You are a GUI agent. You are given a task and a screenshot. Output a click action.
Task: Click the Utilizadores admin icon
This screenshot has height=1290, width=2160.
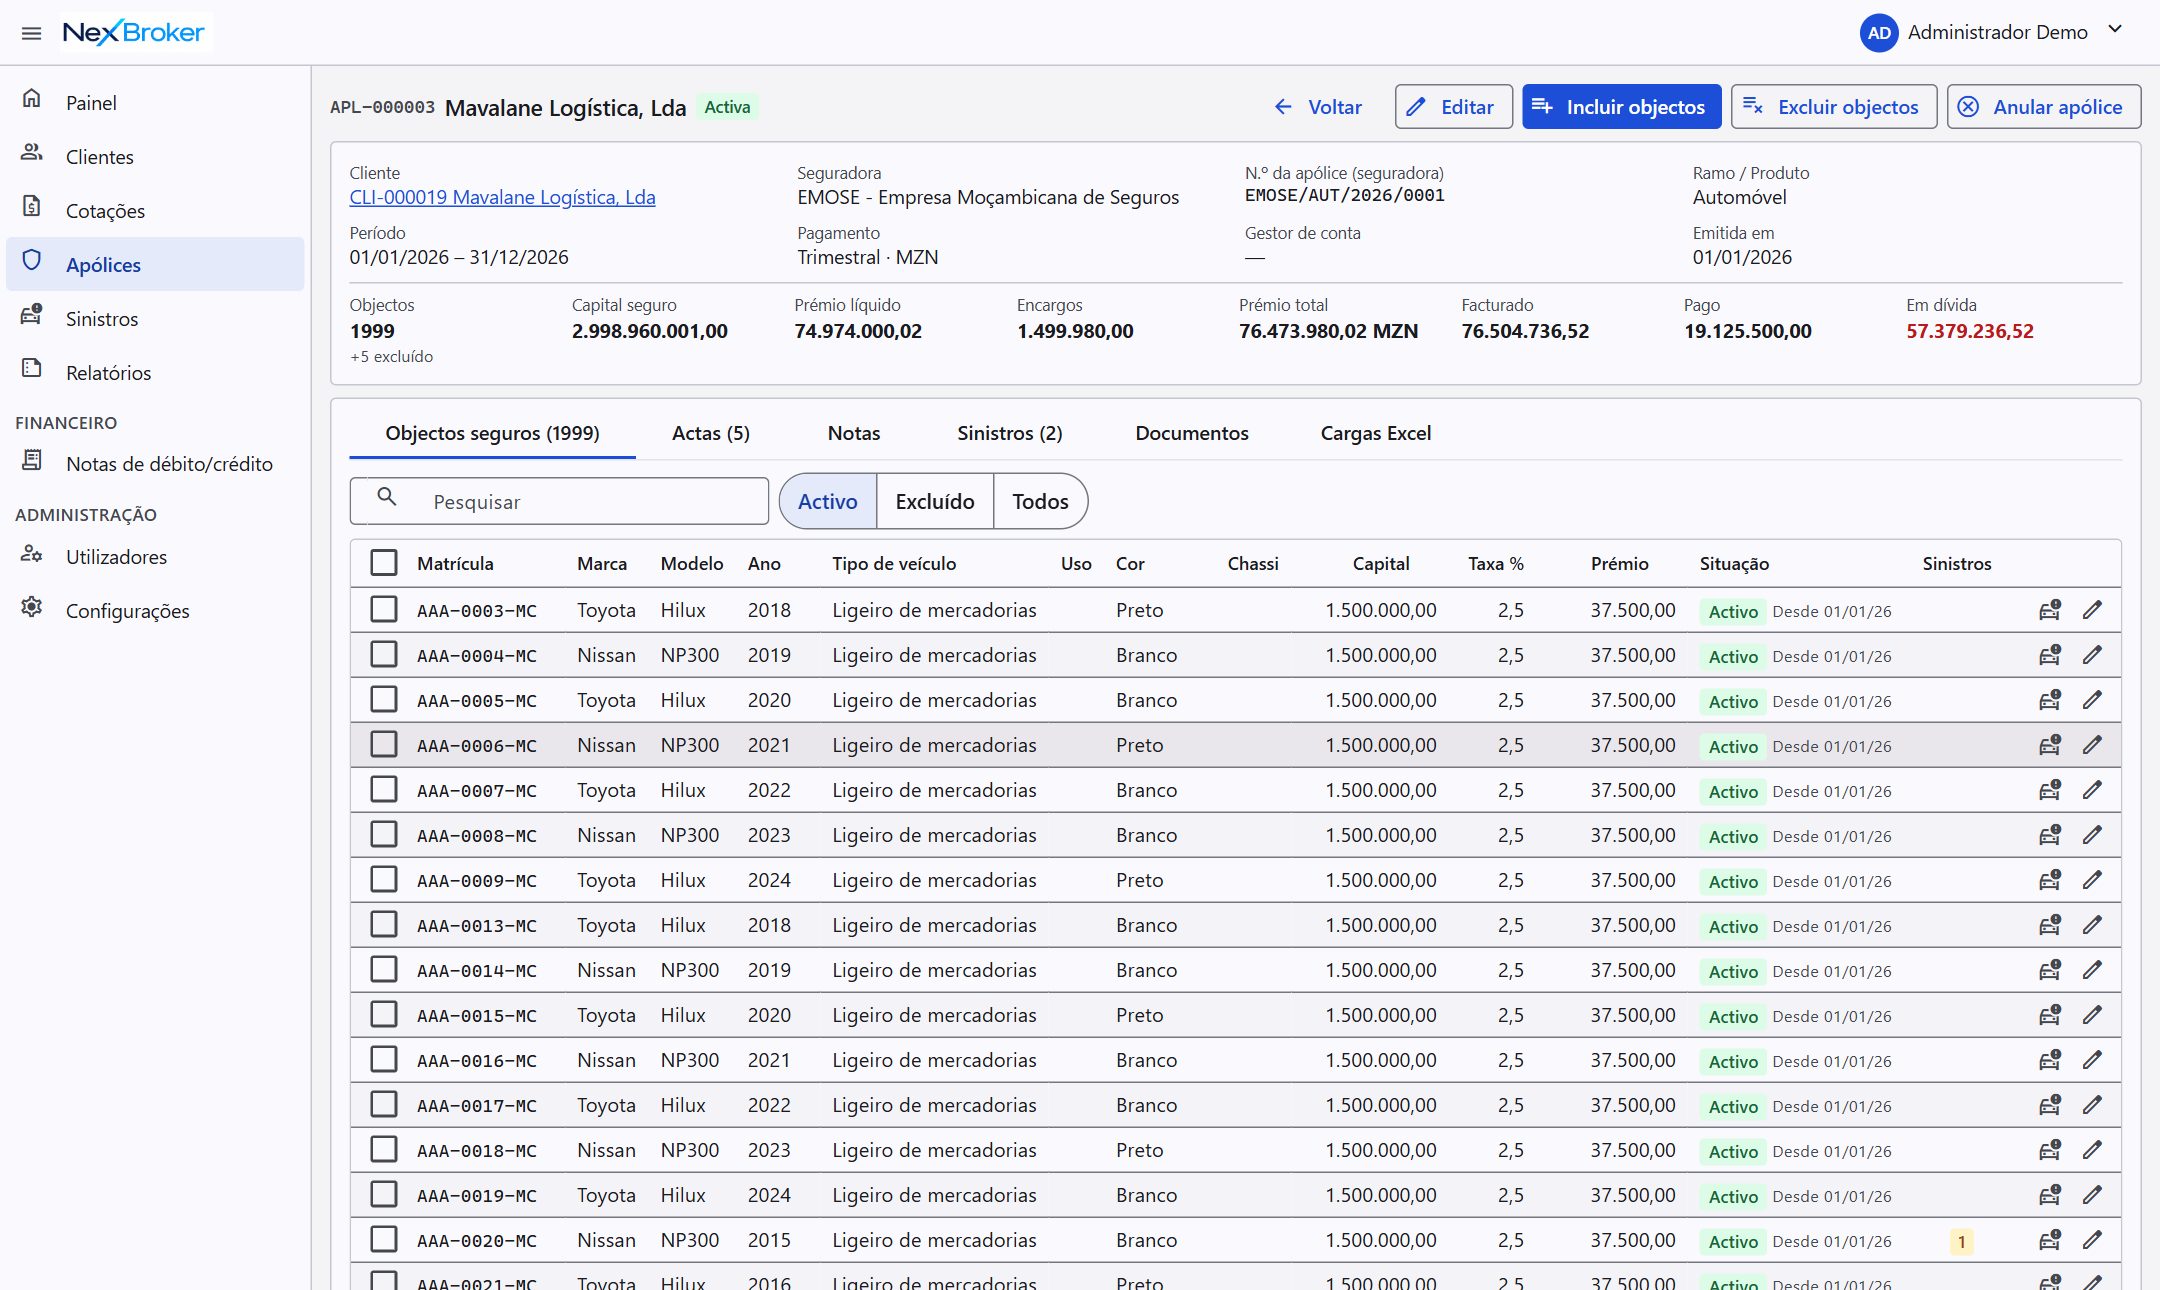pos(32,553)
